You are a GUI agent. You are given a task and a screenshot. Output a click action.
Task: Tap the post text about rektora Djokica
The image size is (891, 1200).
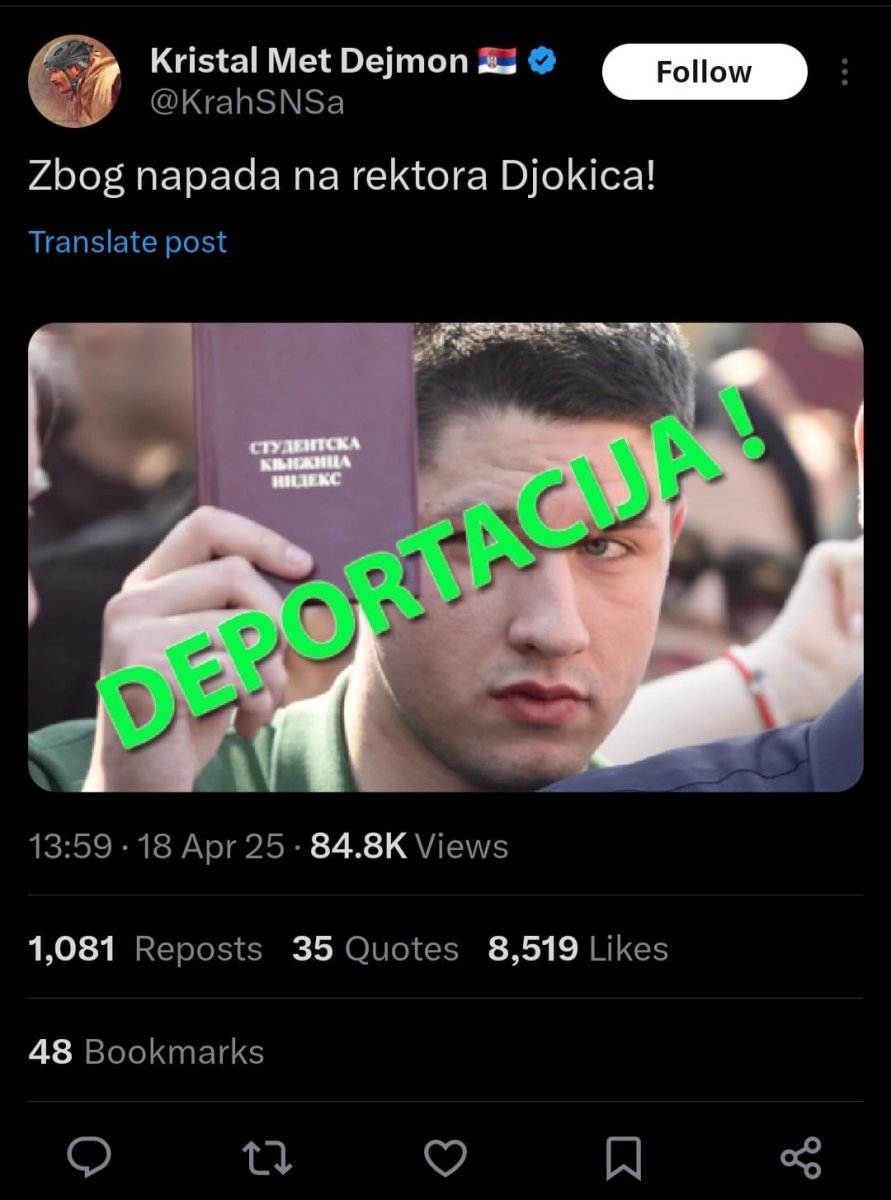(x=343, y=177)
